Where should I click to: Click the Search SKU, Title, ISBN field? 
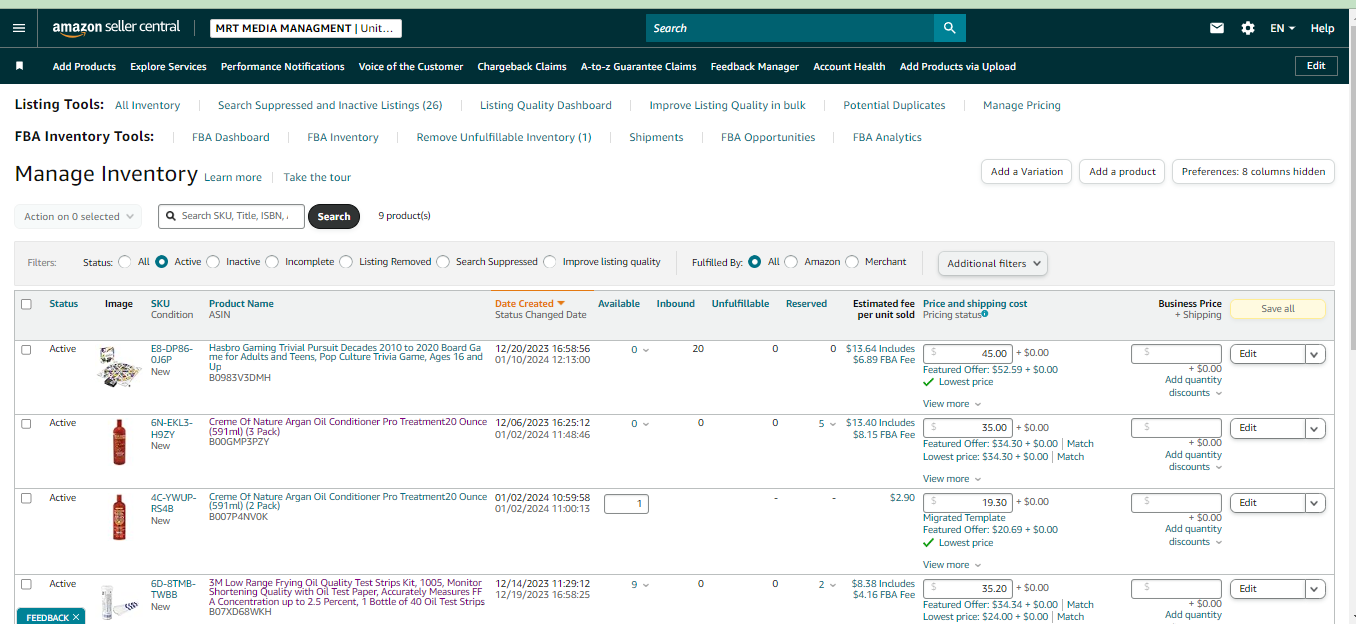(x=231, y=216)
